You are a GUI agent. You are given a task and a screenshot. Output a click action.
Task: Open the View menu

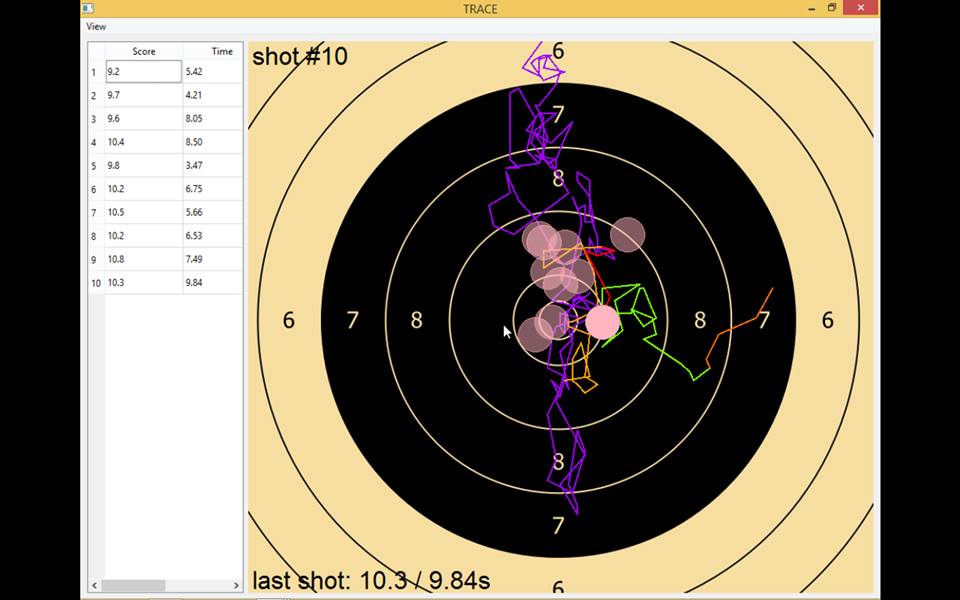[x=96, y=26]
